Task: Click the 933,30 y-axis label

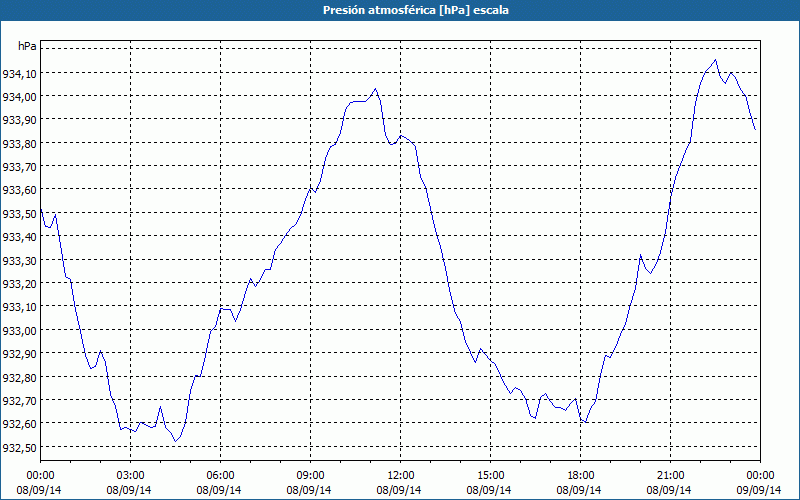Action: 19,261
